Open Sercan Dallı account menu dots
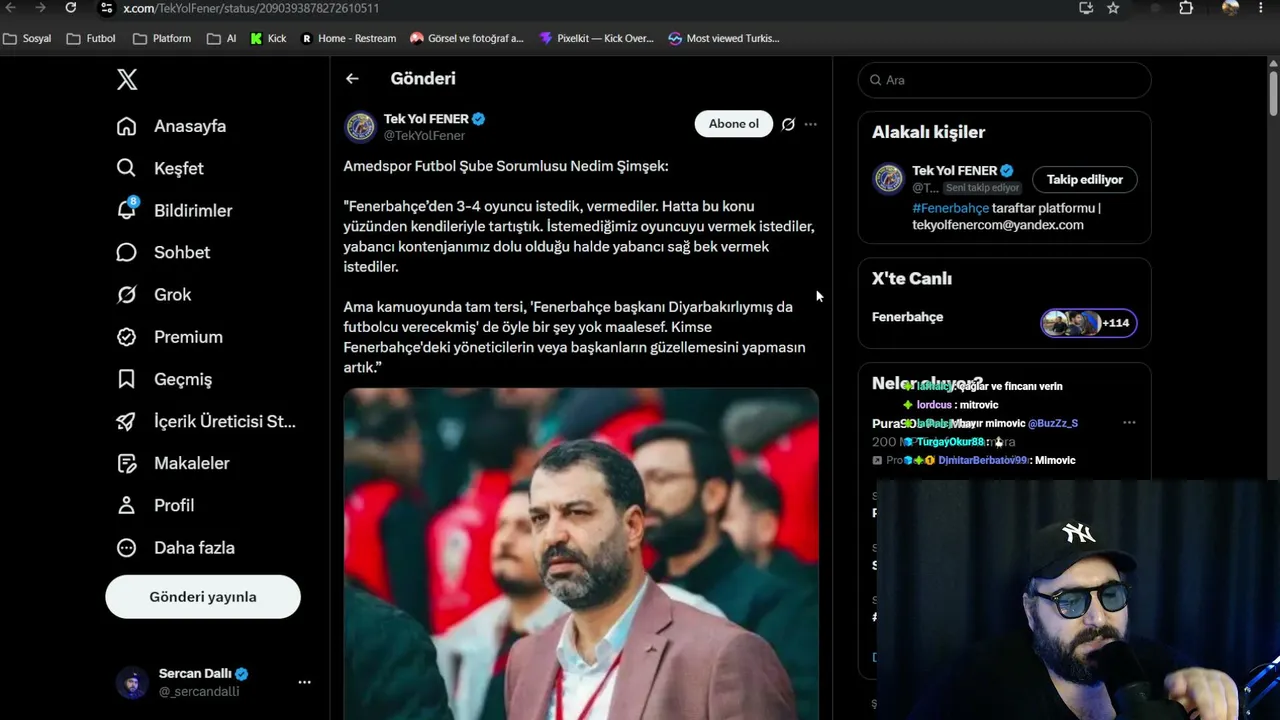1280x720 pixels. coord(304,682)
